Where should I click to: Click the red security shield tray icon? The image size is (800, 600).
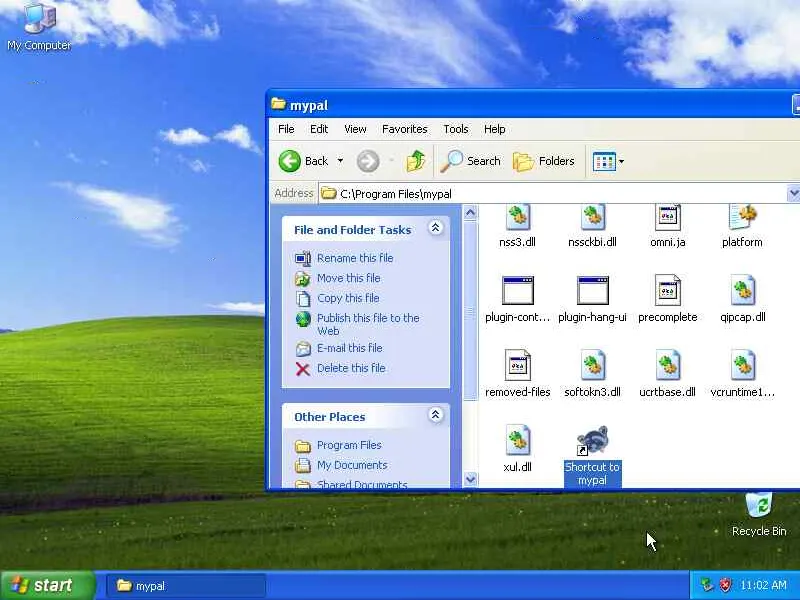pos(725,585)
